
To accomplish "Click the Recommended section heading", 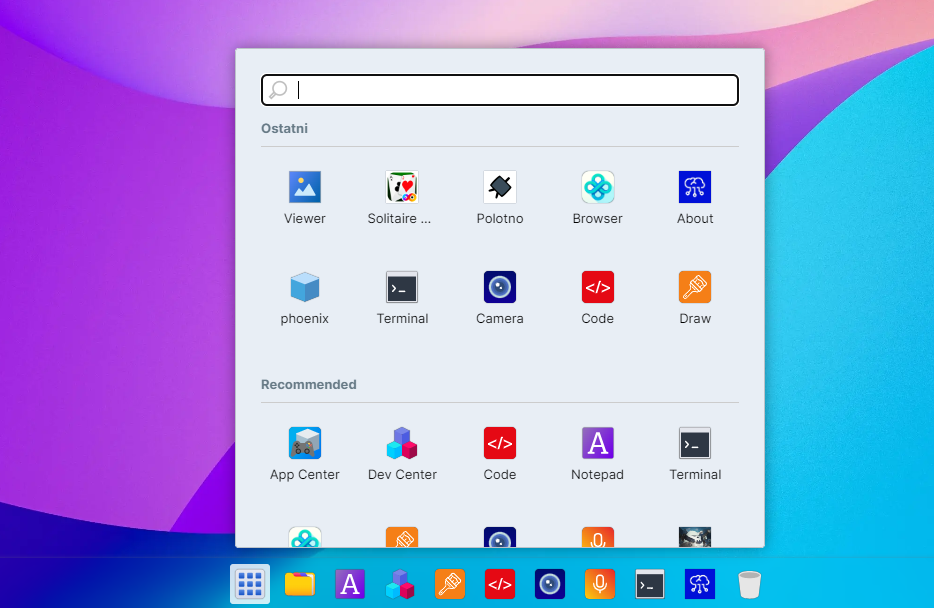I will (309, 385).
